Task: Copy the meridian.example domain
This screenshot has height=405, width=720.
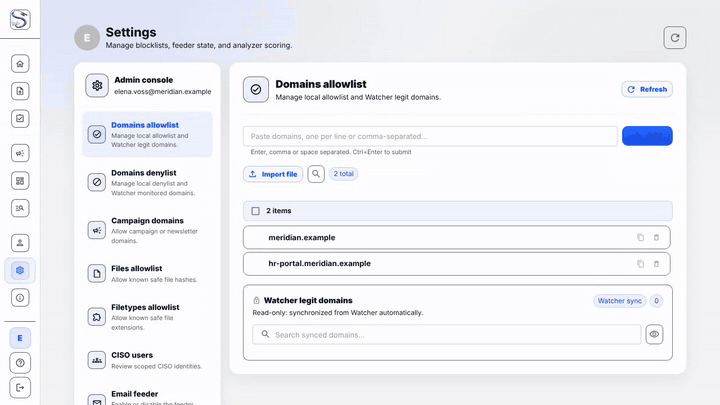Action: pyautogui.click(x=640, y=237)
